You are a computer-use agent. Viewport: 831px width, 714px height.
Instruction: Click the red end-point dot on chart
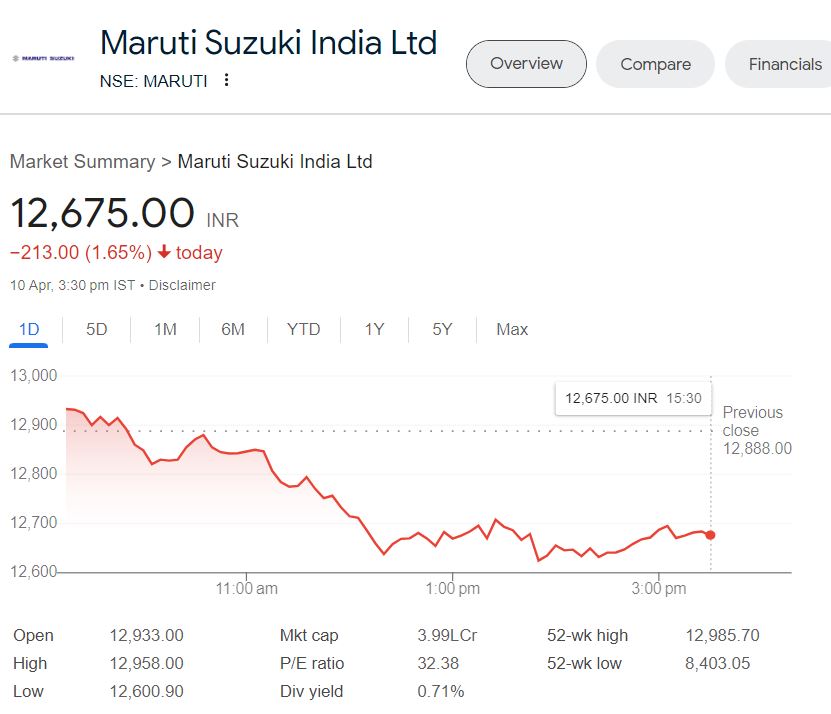pos(710,535)
